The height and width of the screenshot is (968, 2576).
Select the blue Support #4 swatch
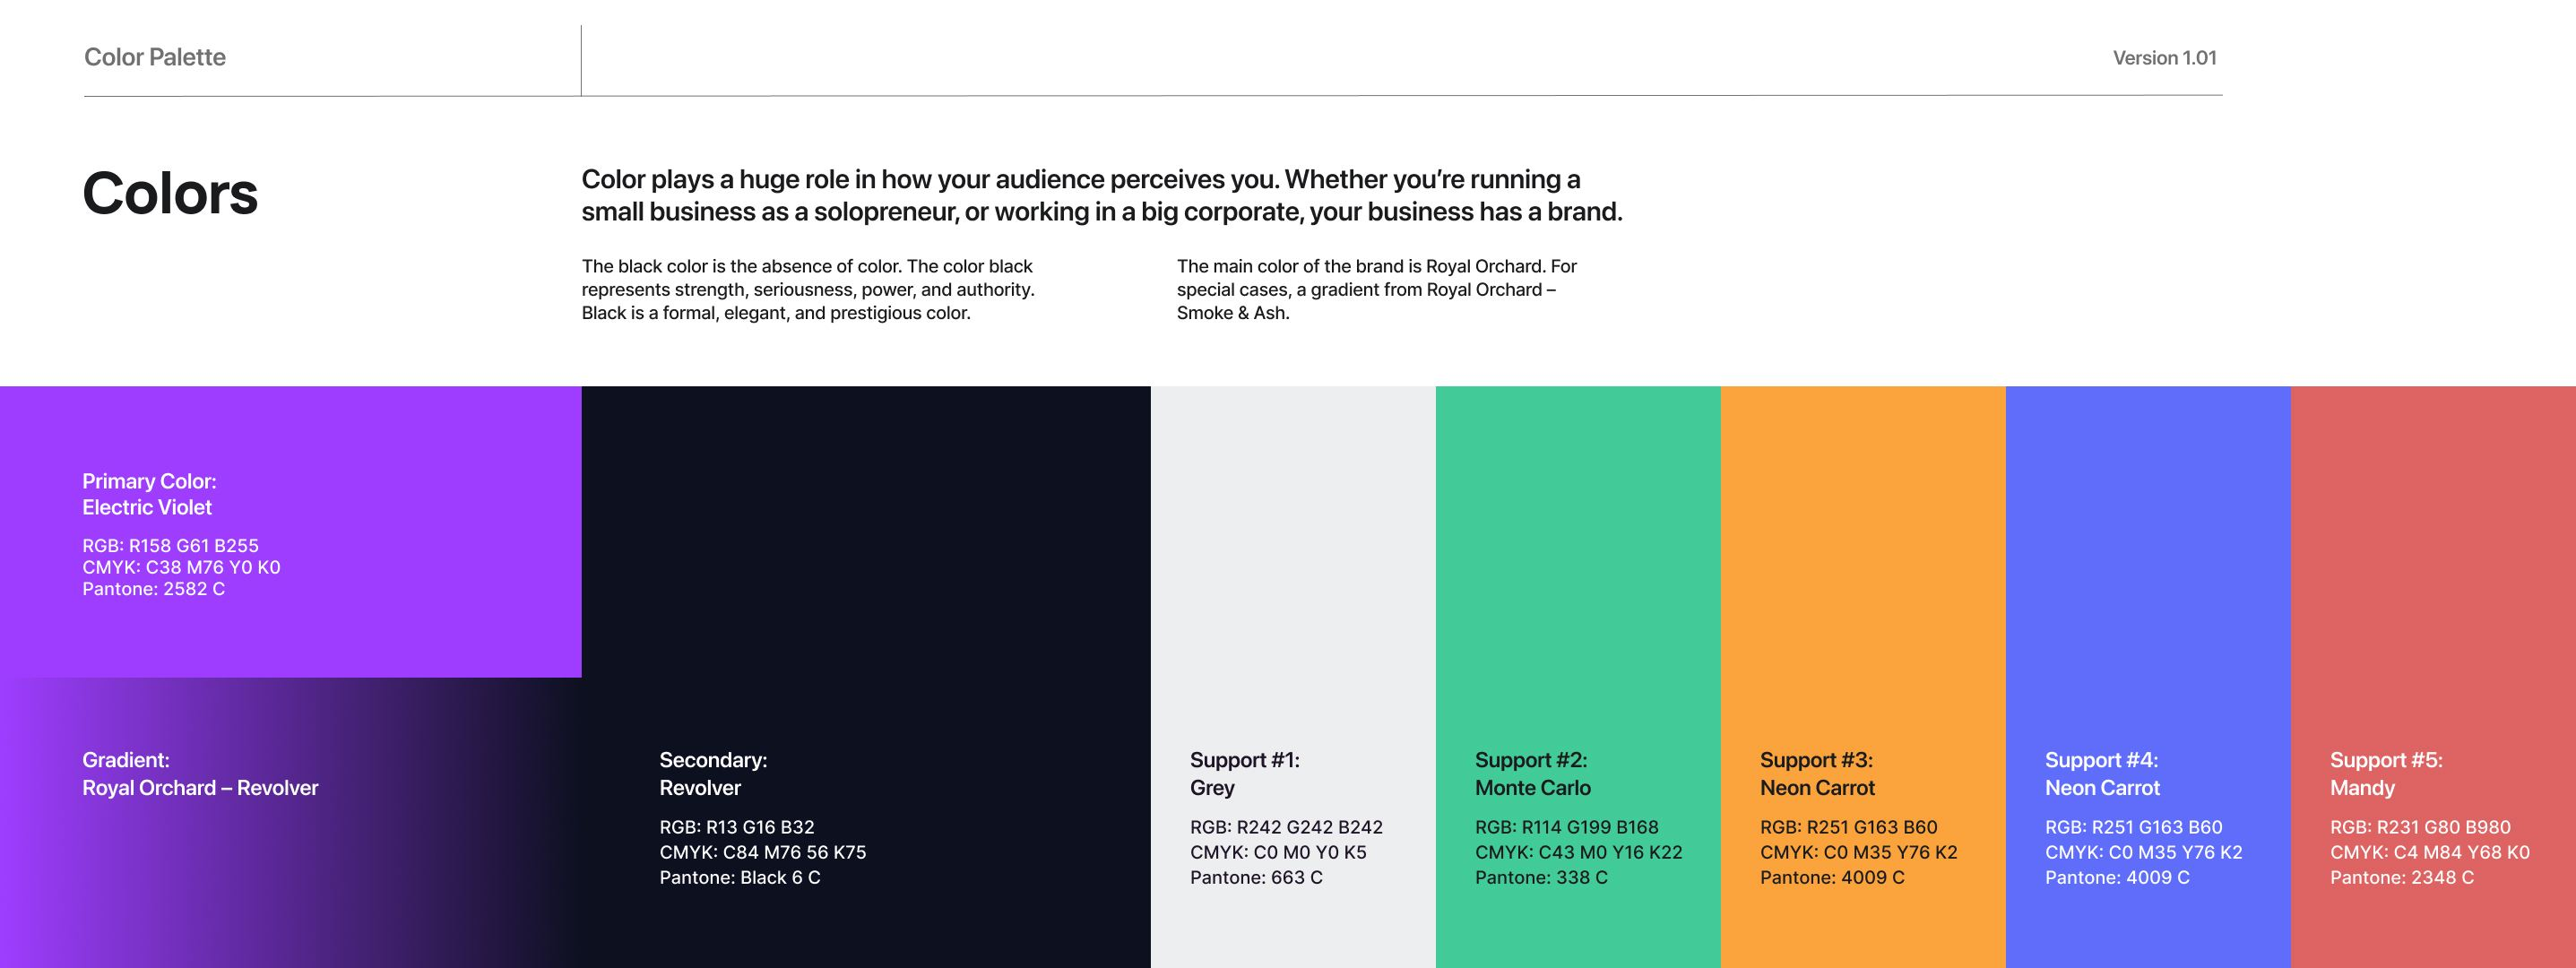tap(2148, 677)
